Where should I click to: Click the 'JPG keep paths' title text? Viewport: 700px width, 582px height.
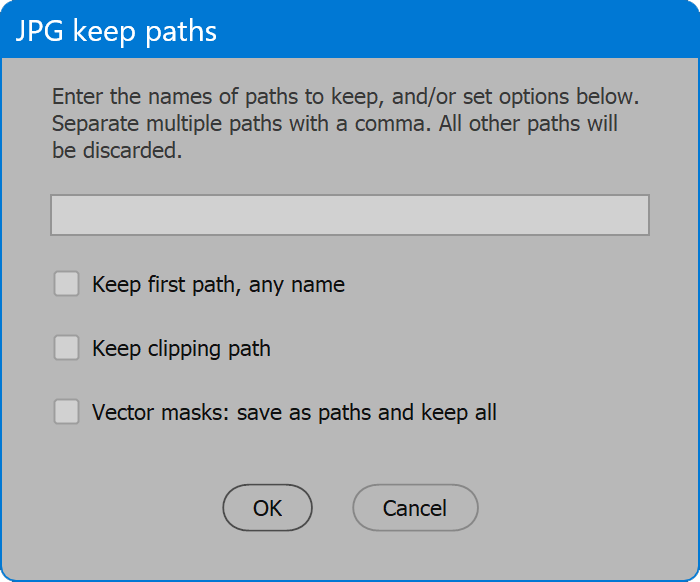116,31
